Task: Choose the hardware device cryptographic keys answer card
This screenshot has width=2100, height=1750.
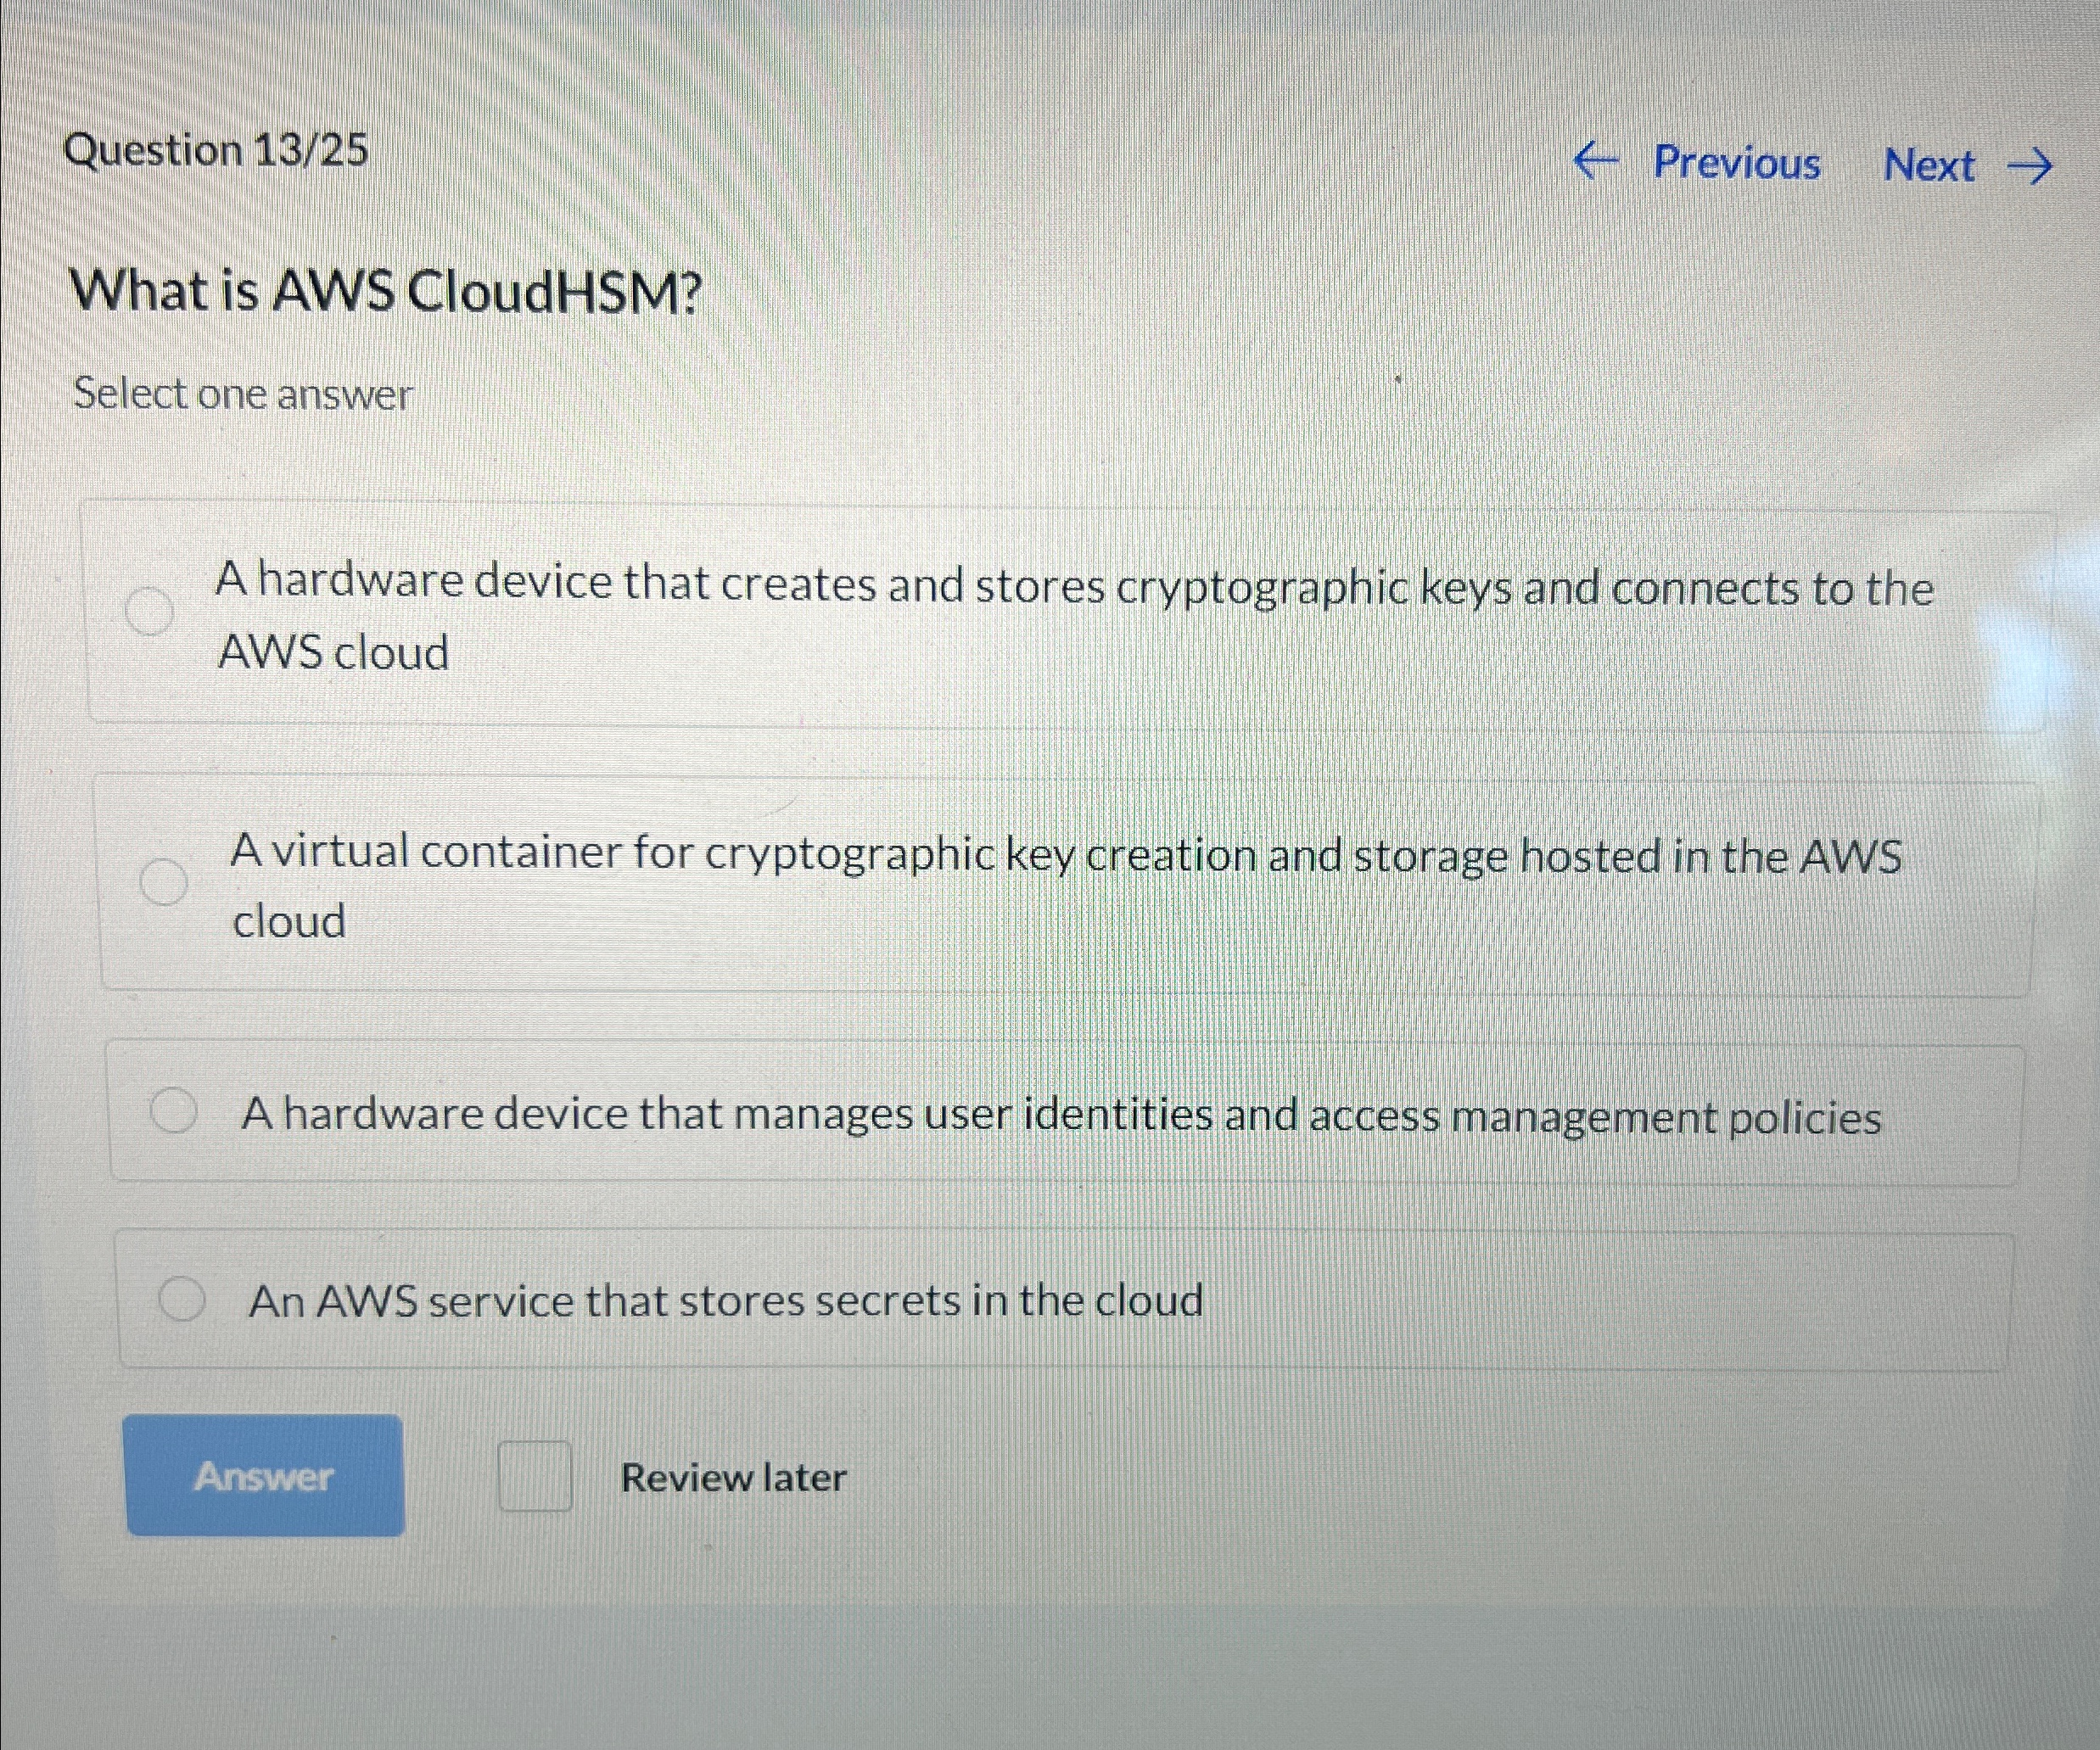Action: pyautogui.click(x=1000, y=610)
